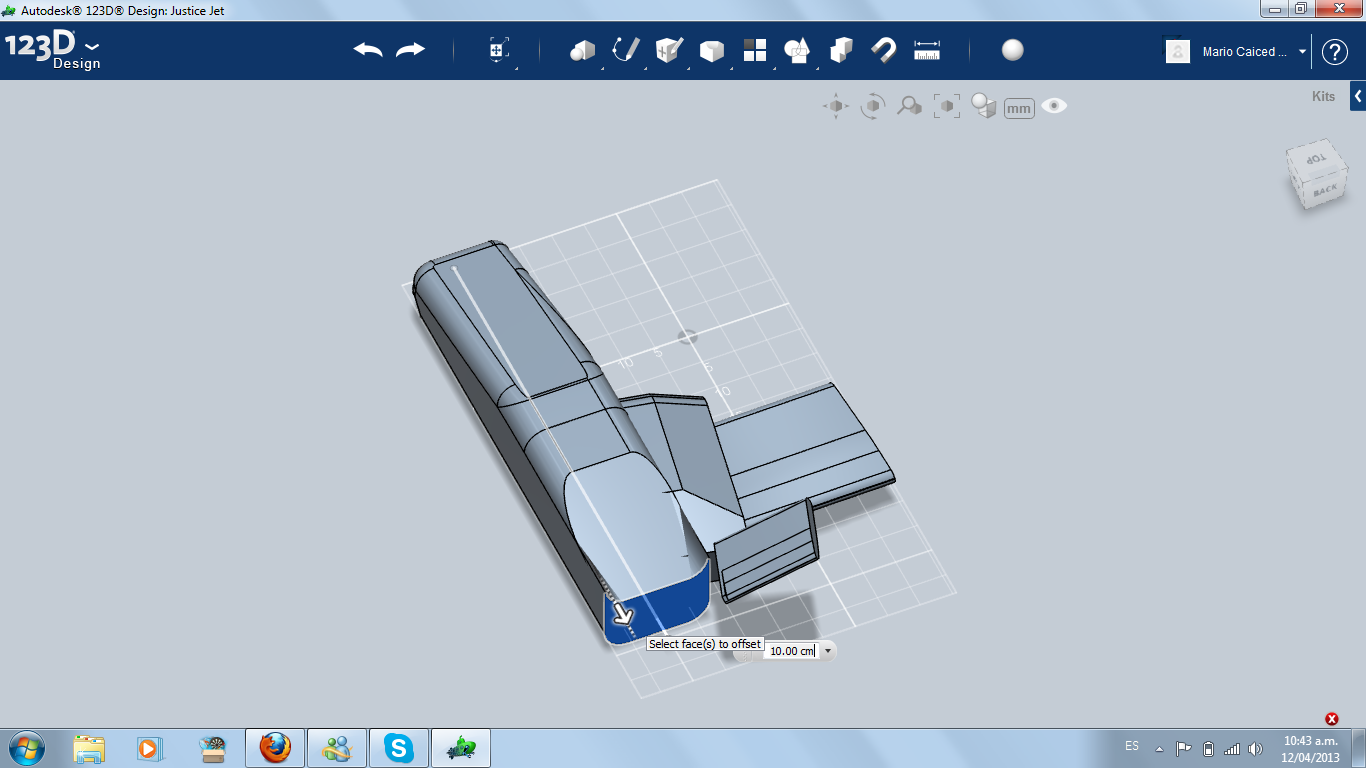Switch to Skype in the taskbar
The height and width of the screenshot is (768, 1366).
[400, 748]
